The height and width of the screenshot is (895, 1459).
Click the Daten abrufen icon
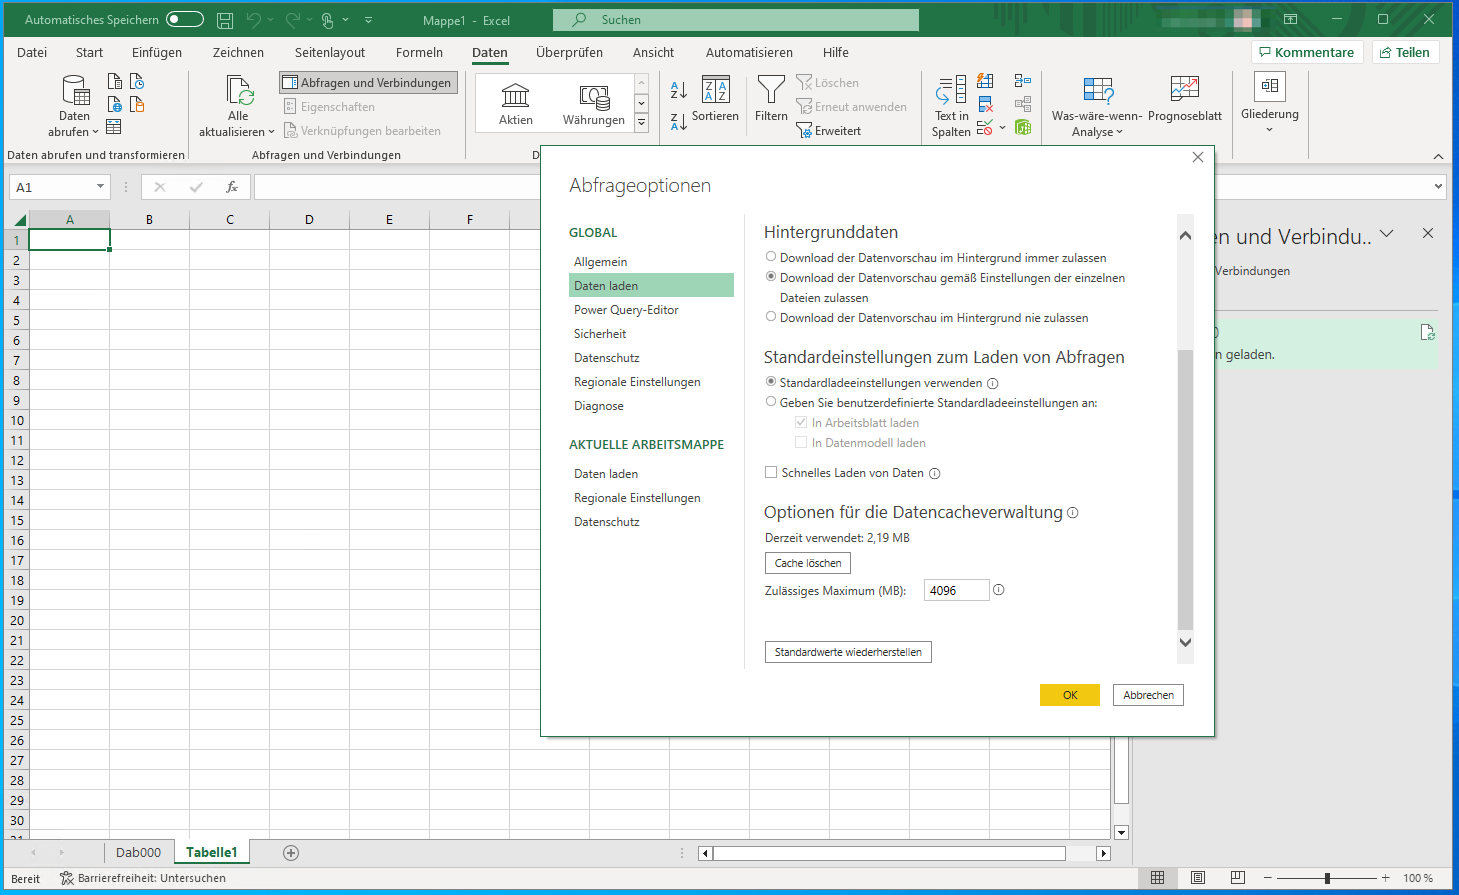75,92
